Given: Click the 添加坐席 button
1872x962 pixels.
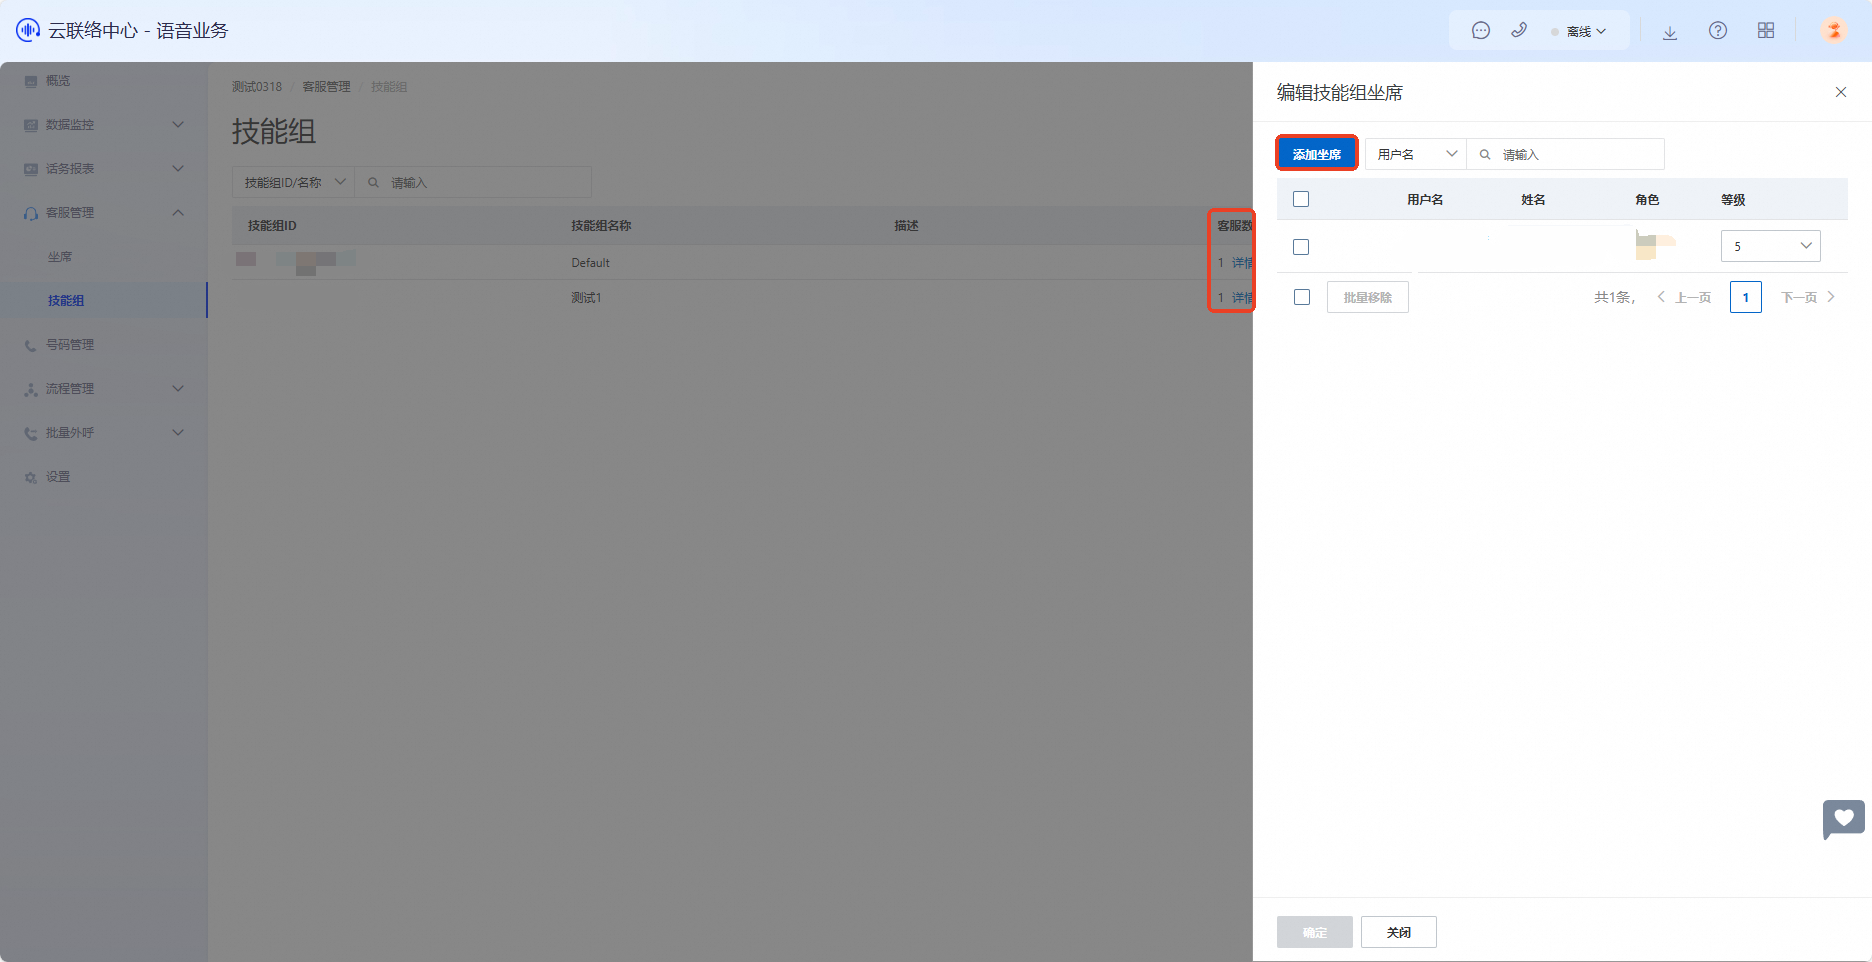Looking at the screenshot, I should [x=1317, y=154].
